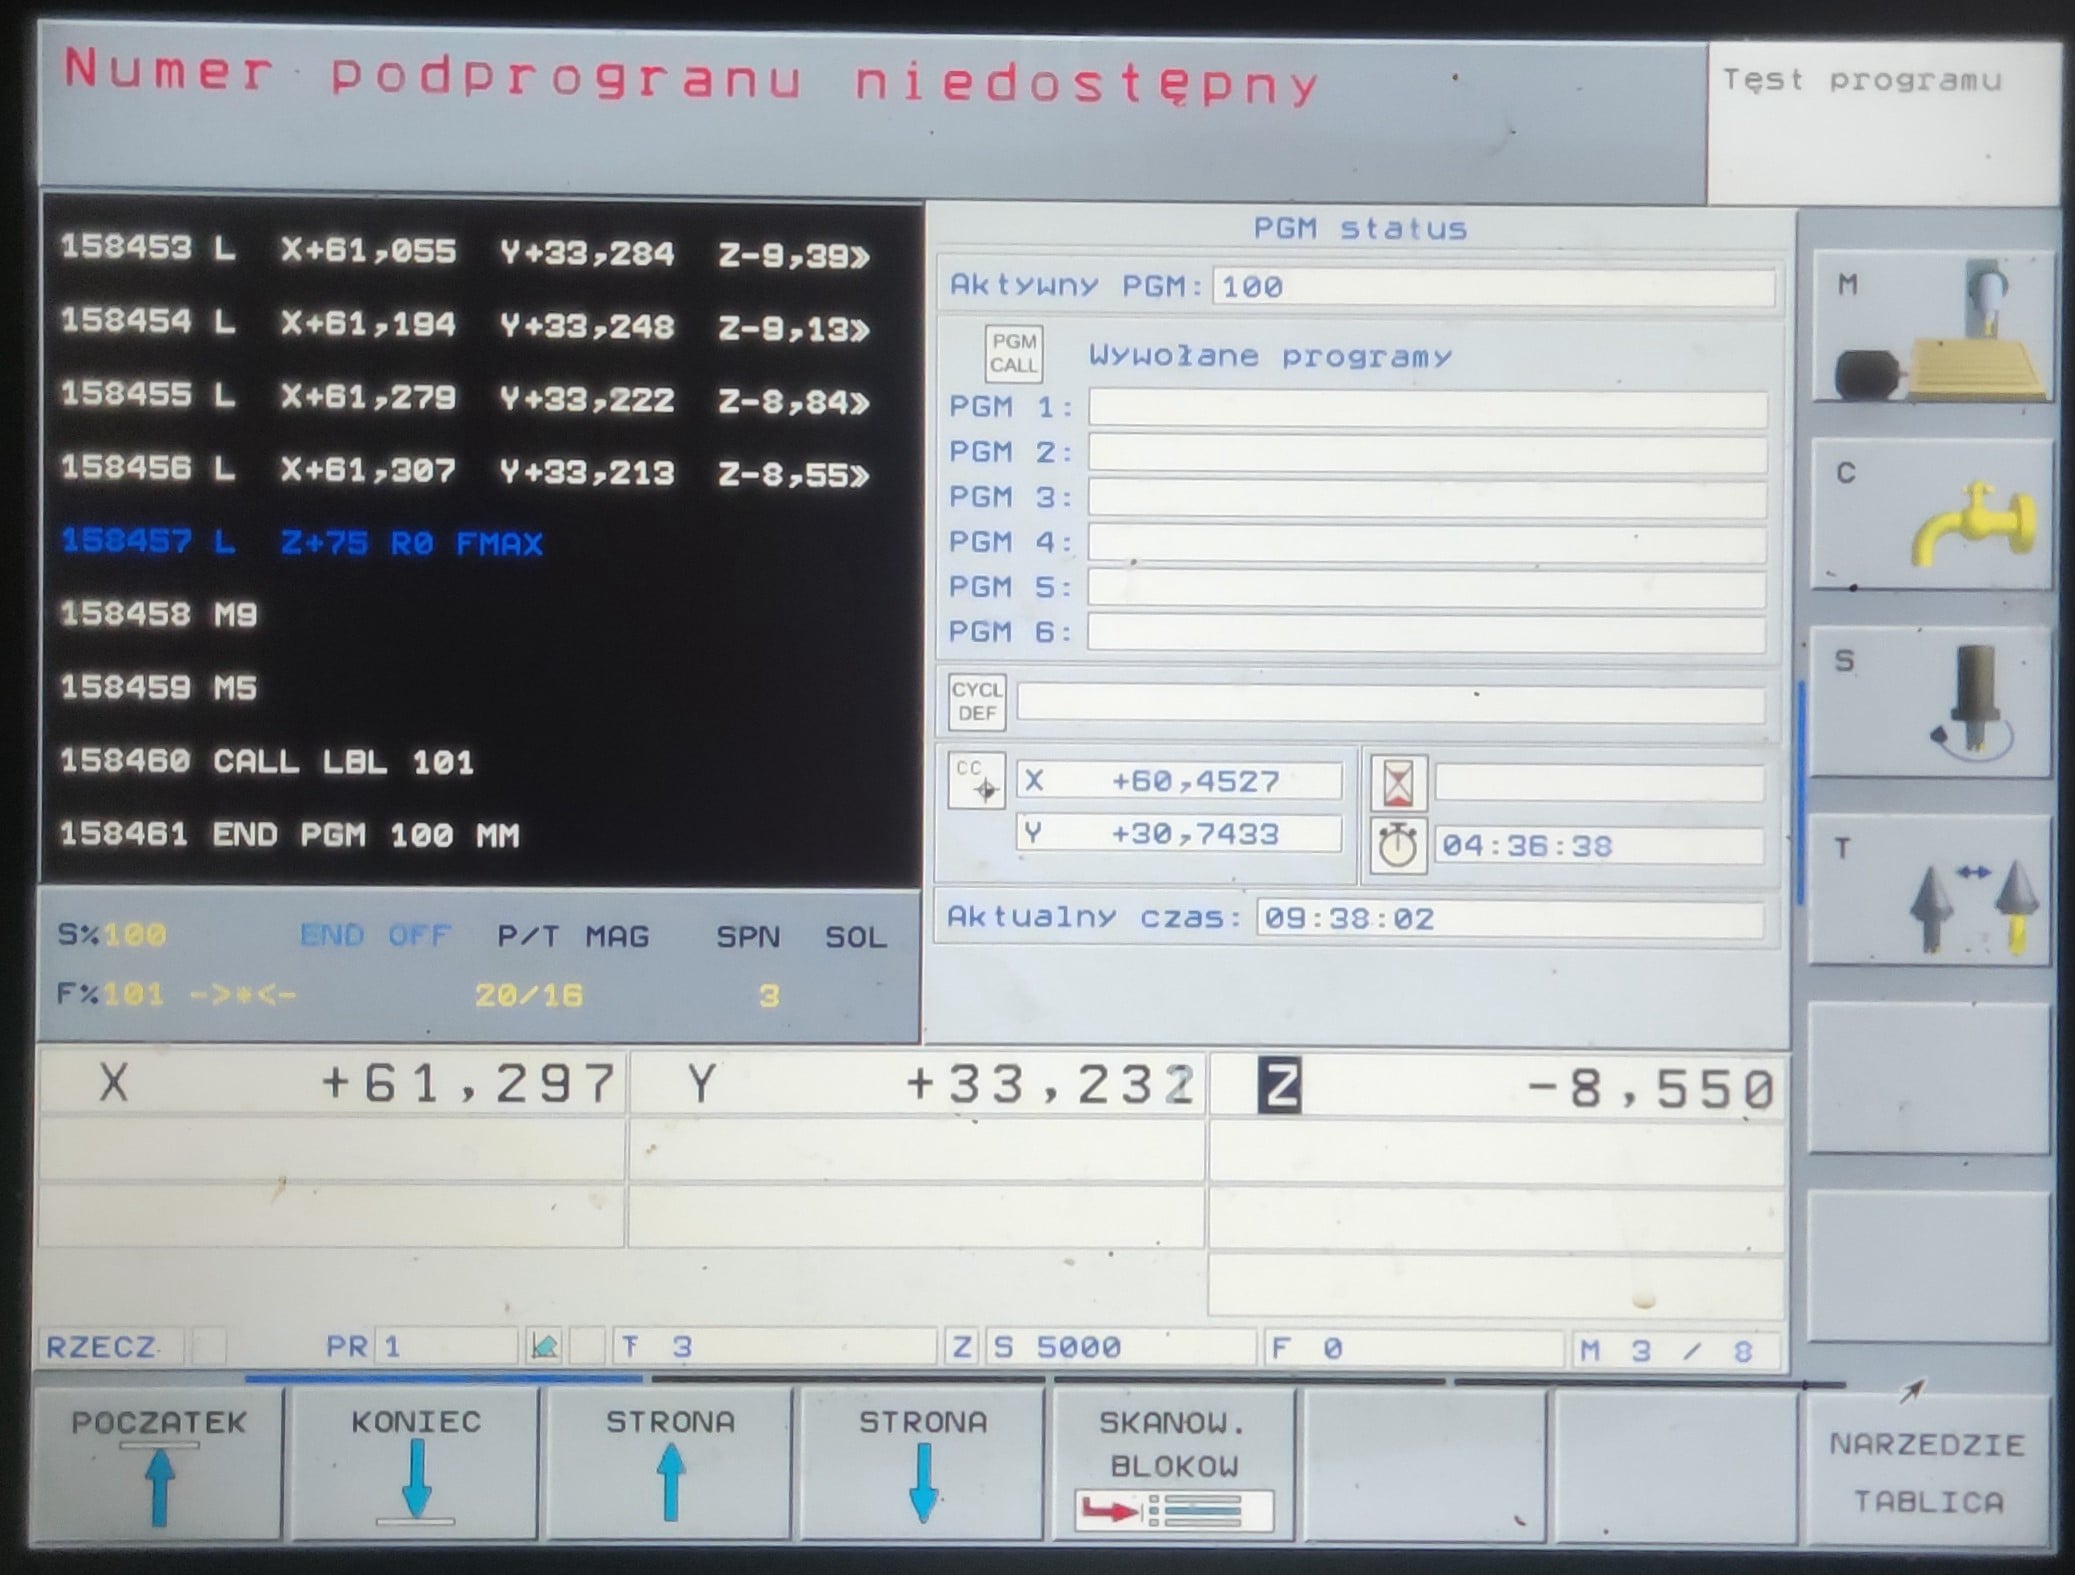Image resolution: width=2075 pixels, height=1575 pixels.
Task: Click the T tool change icon
Action: [1930, 891]
